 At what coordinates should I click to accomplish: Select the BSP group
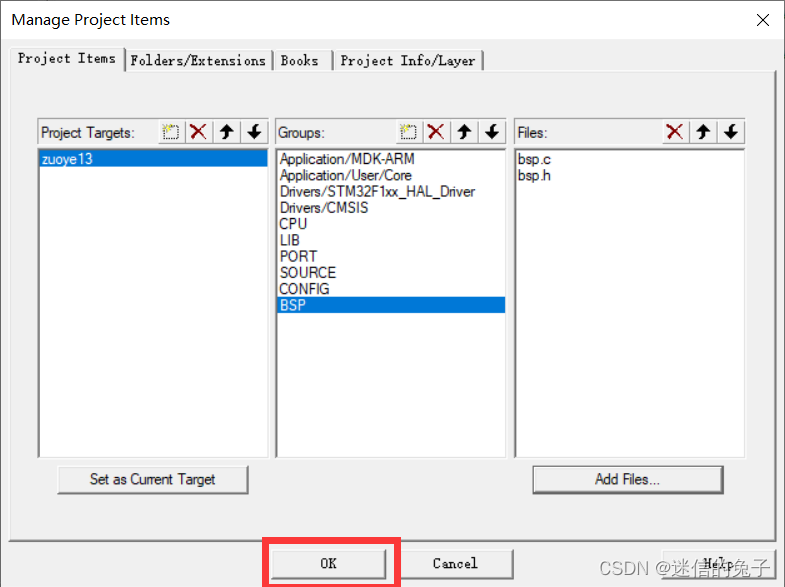(x=391, y=305)
